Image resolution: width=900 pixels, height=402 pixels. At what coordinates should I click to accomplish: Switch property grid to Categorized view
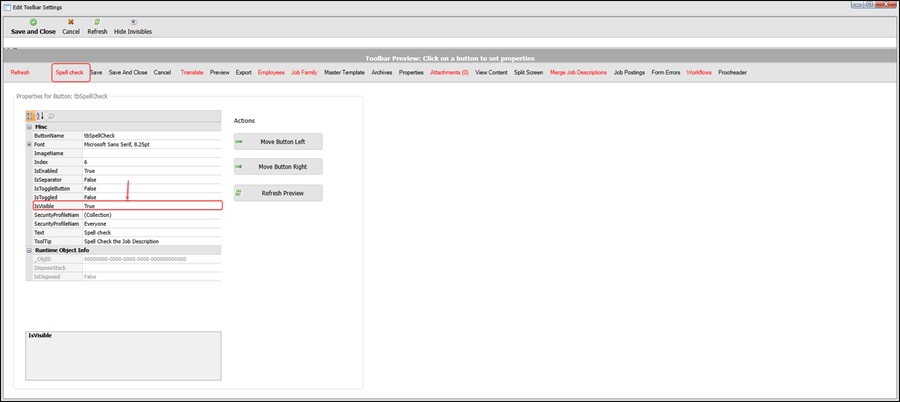coord(31,116)
